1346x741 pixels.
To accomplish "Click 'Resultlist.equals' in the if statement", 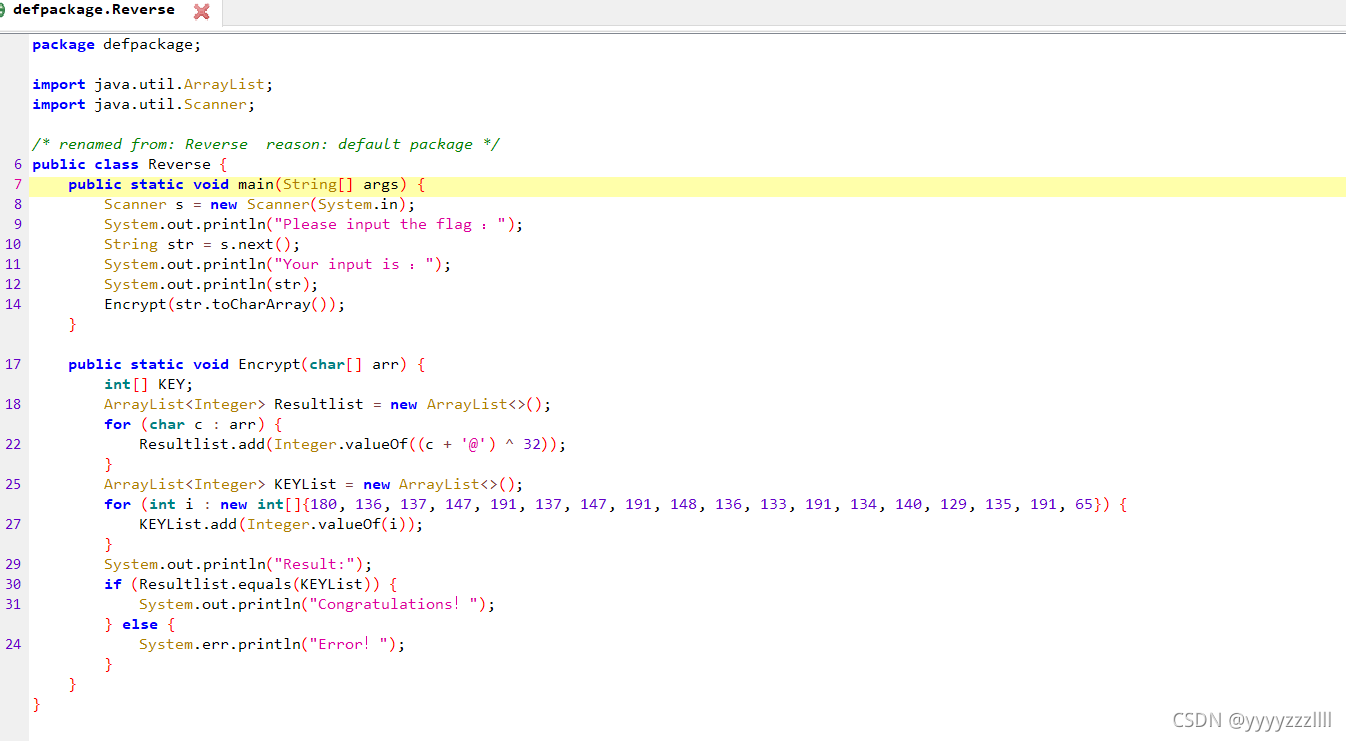I will coord(211,584).
